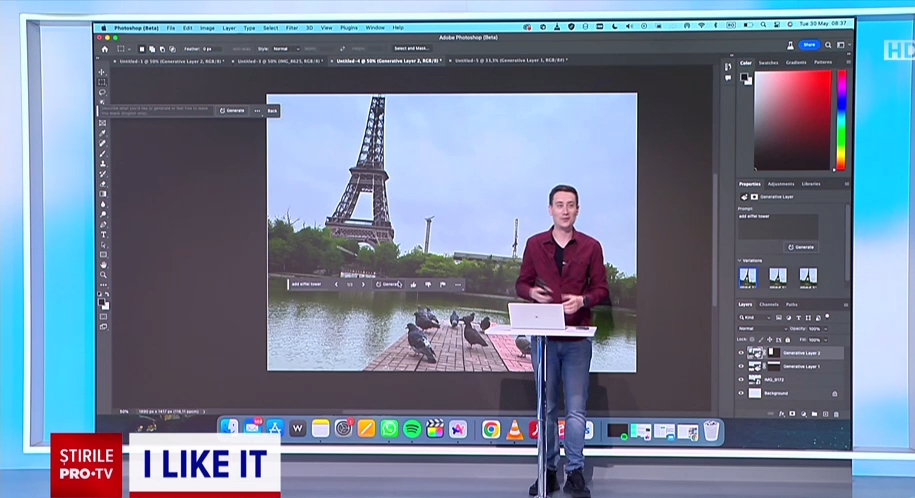Open the Plugins menu
The height and width of the screenshot is (498, 915).
[x=349, y=27]
